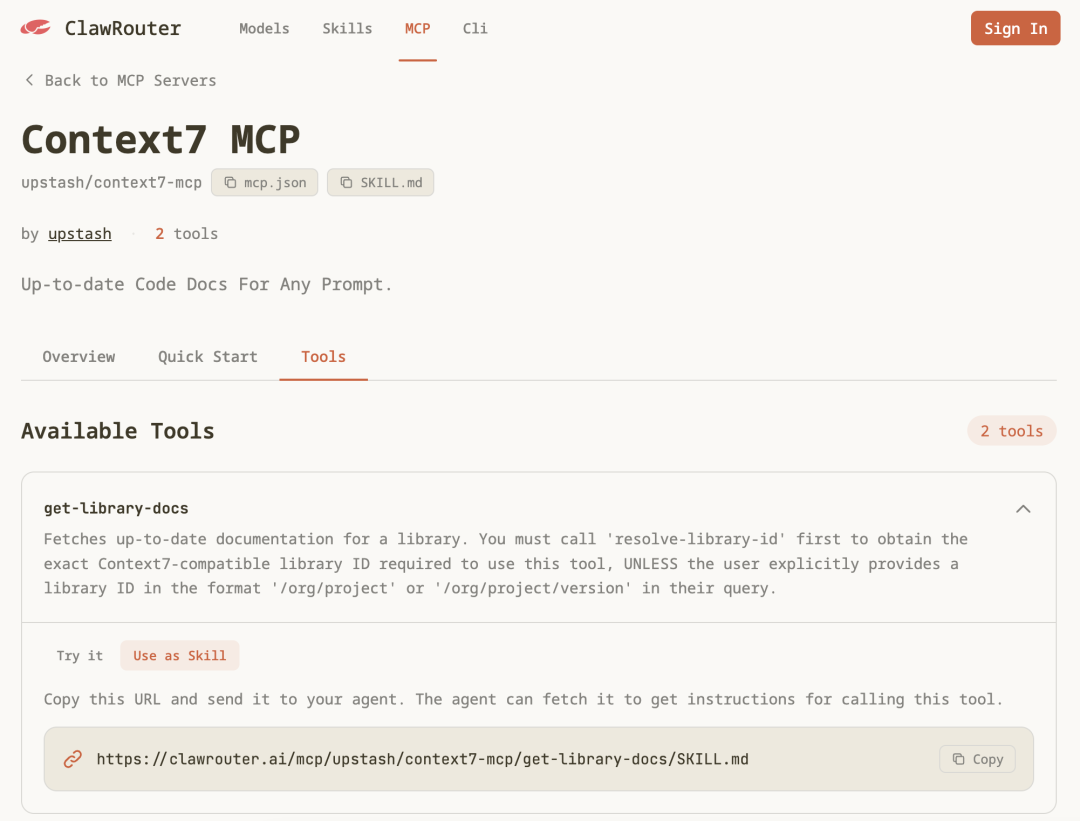Copy the SKILL.md URL using the Copy button
The image size is (1080, 821).
[977, 759]
